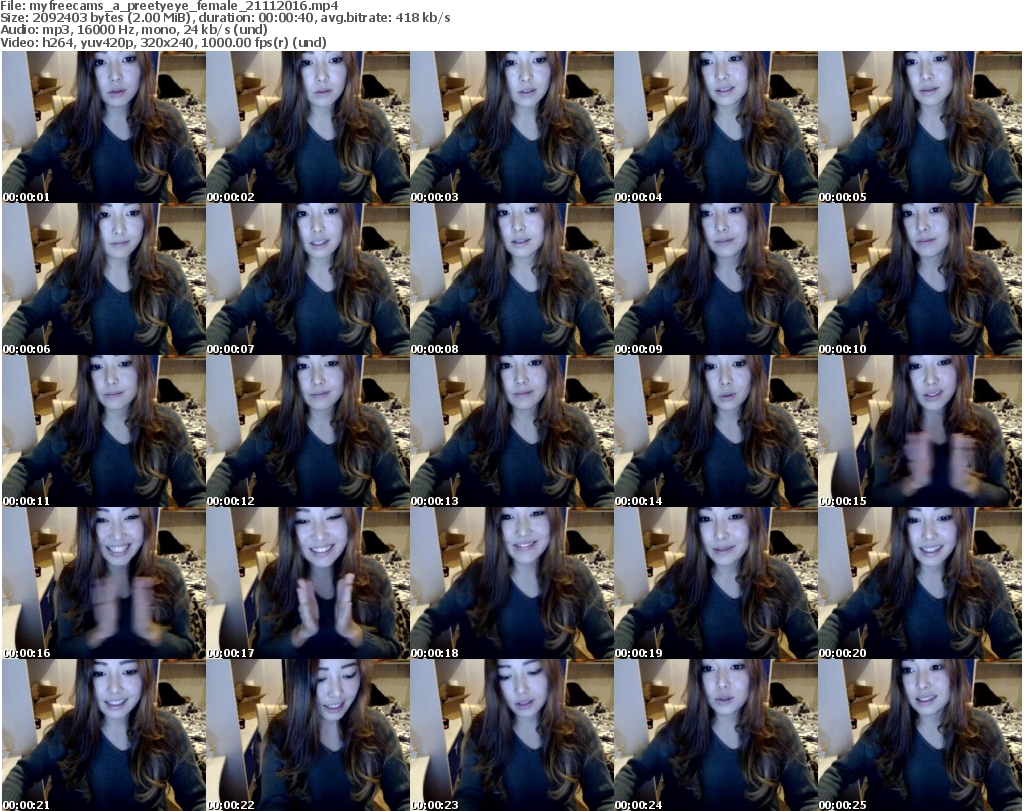This screenshot has width=1024, height=811.
Task: Open the thumbnail stamped 00:00:03
Action: (x=512, y=127)
